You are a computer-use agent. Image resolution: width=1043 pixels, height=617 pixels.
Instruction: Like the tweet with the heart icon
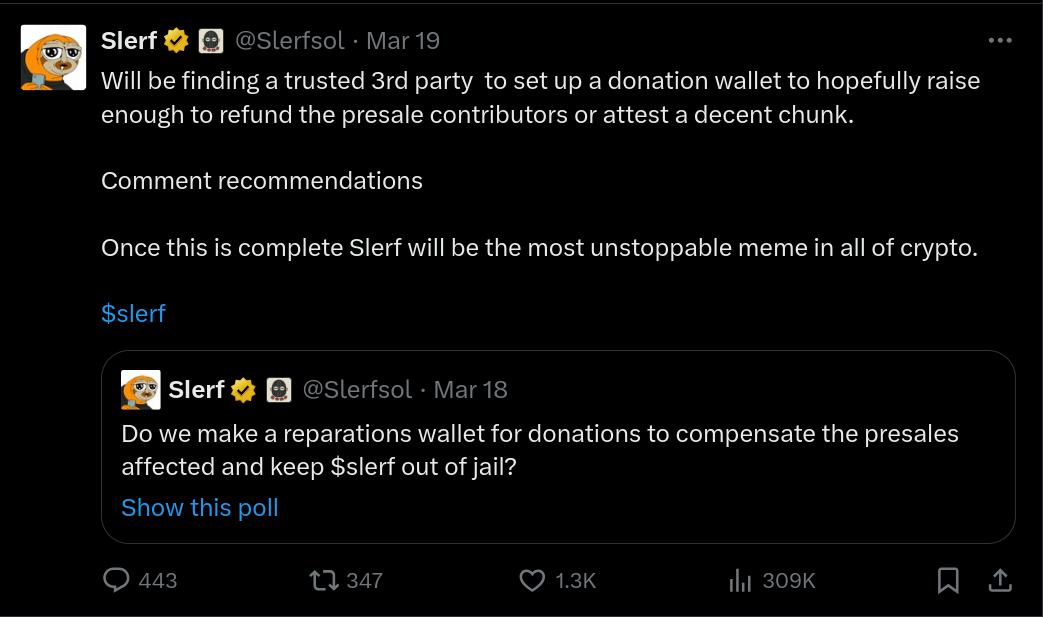pos(532,580)
